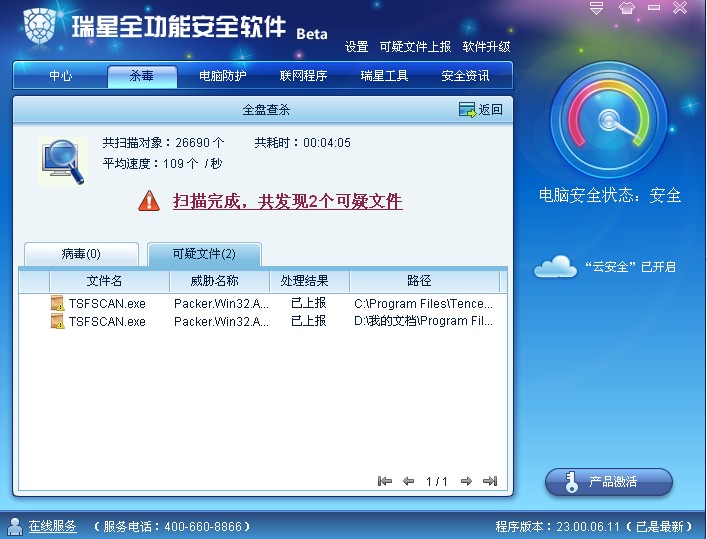Viewport: 707px width, 539px height.
Task: Open the 在线服务 link
Action: click(x=52, y=526)
